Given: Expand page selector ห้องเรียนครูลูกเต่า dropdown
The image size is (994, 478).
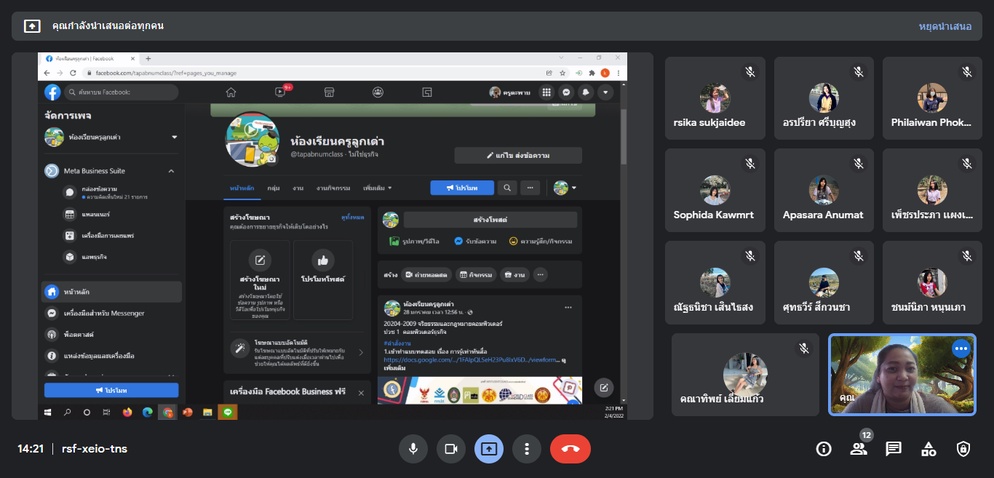Looking at the screenshot, I should pos(174,137).
